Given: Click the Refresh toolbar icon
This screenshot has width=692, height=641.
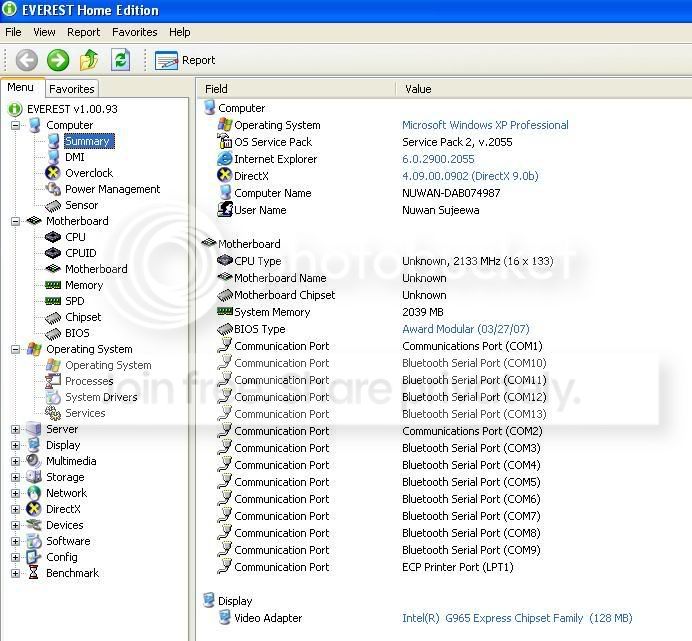Looking at the screenshot, I should pyautogui.click(x=120, y=60).
